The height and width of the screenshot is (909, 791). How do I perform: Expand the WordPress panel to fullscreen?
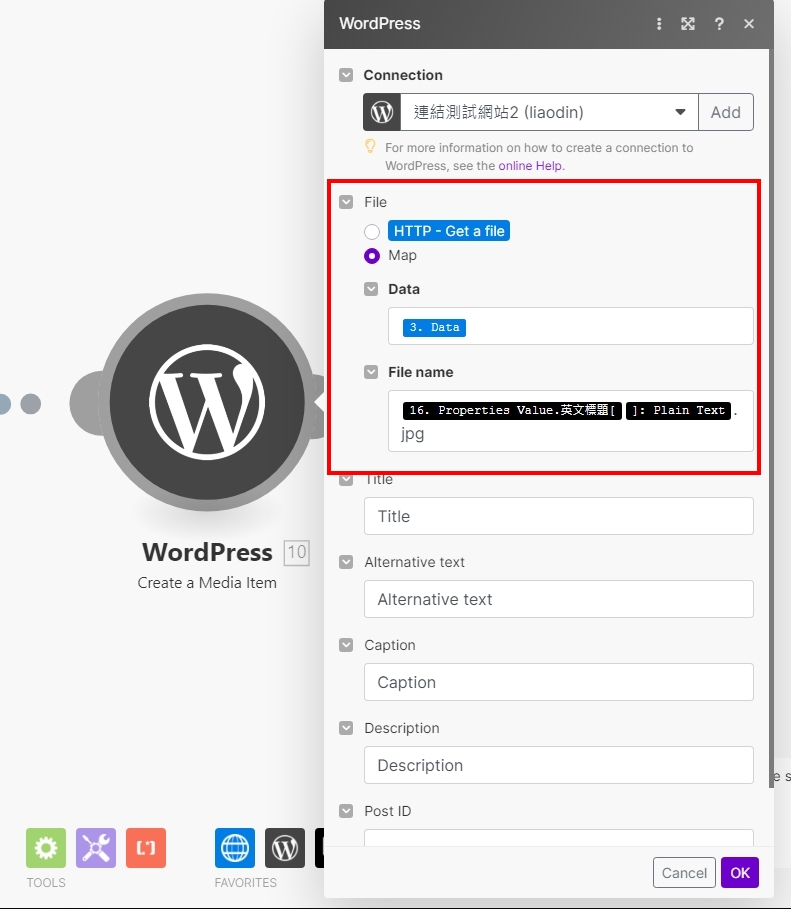[x=688, y=24]
